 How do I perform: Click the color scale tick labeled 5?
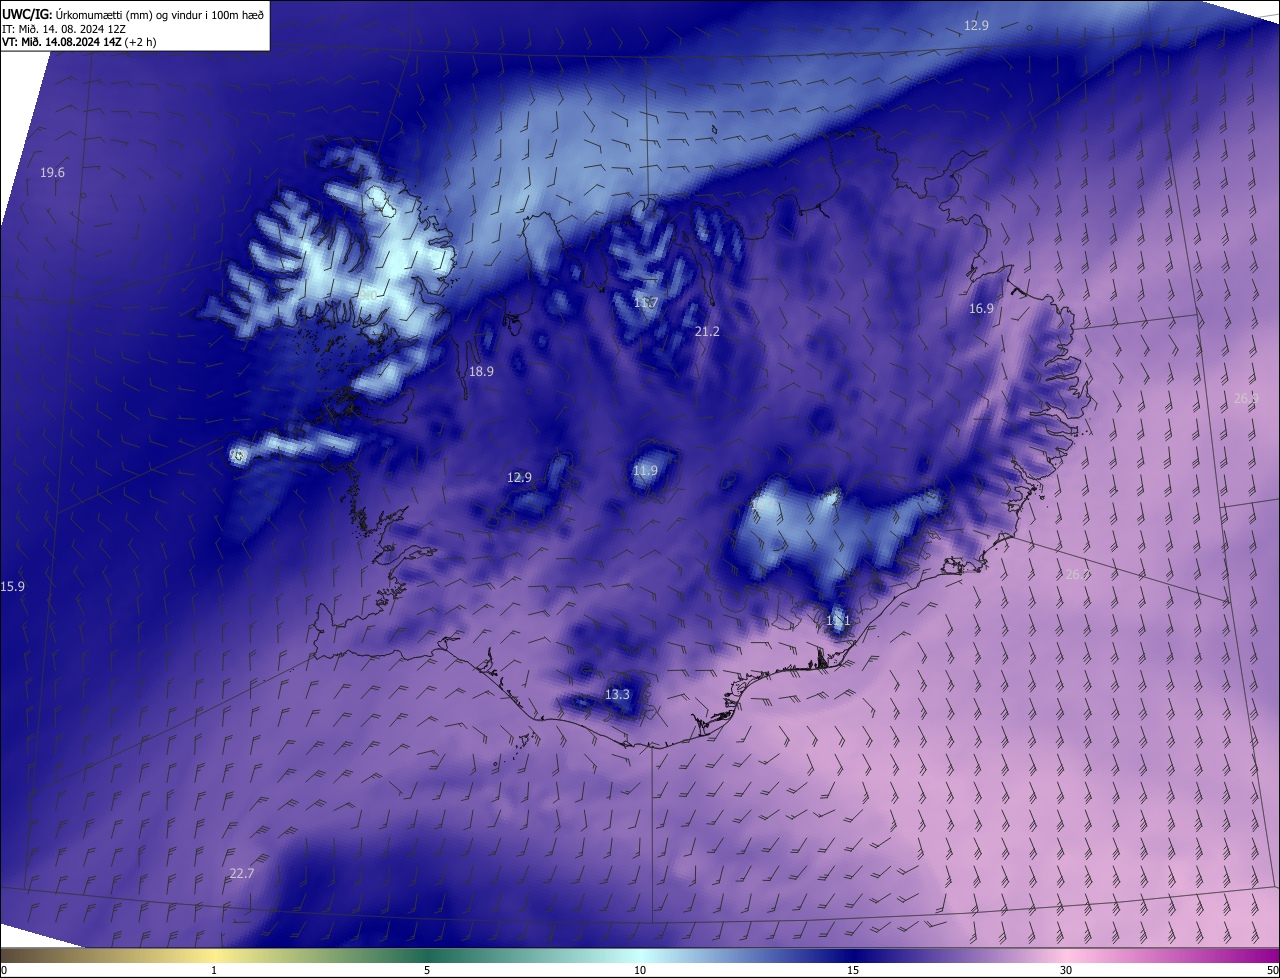tap(427, 970)
